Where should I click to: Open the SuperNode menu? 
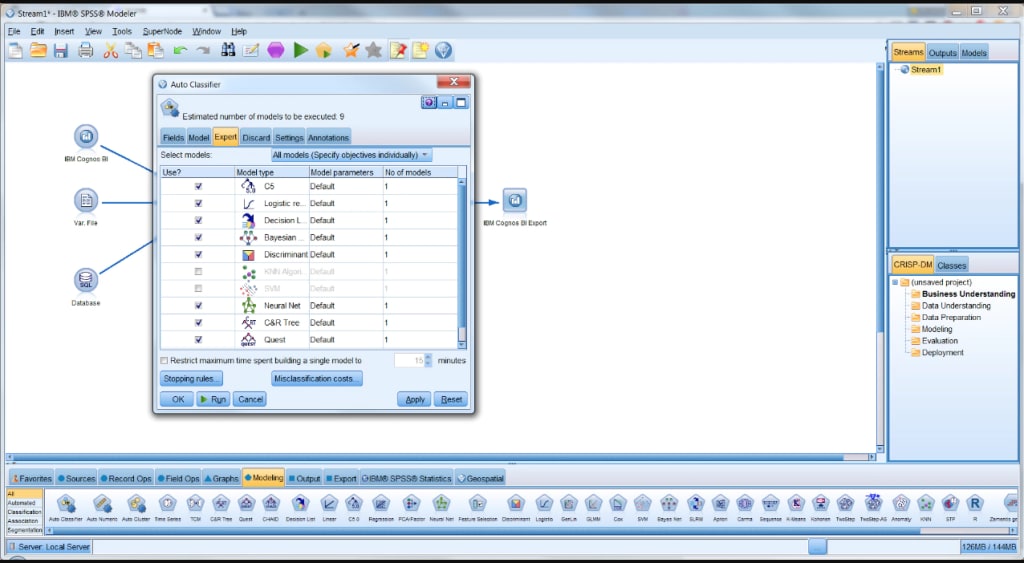[163, 31]
